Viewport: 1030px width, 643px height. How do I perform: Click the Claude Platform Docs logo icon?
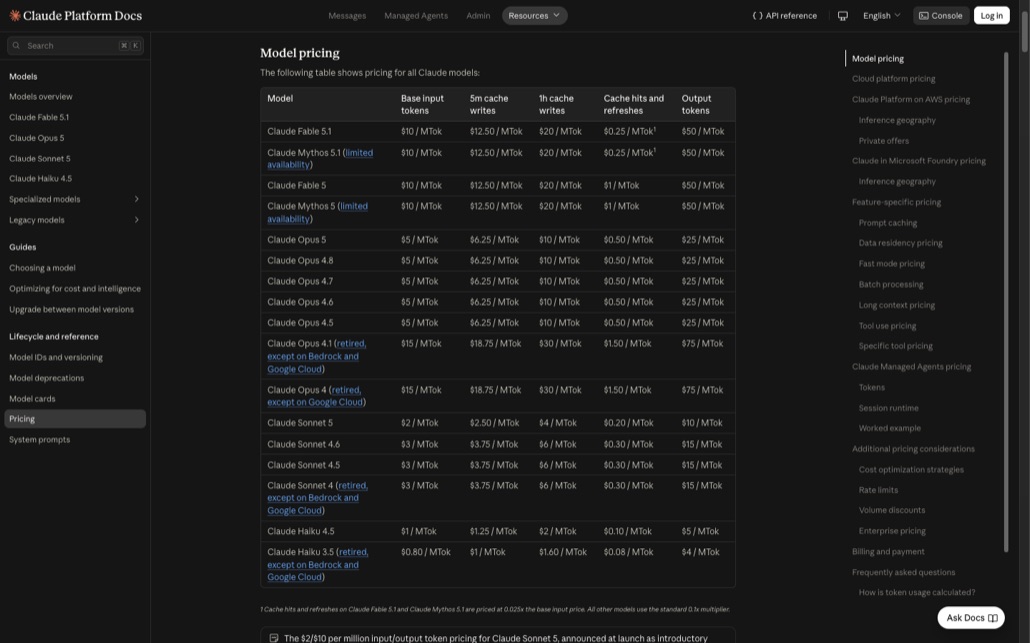(14, 15)
